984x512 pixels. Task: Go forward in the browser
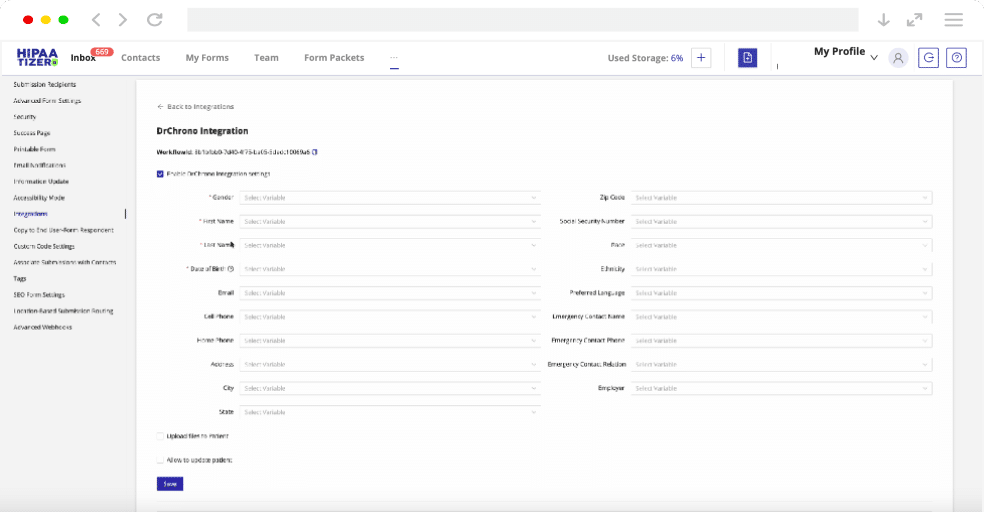coord(123,19)
